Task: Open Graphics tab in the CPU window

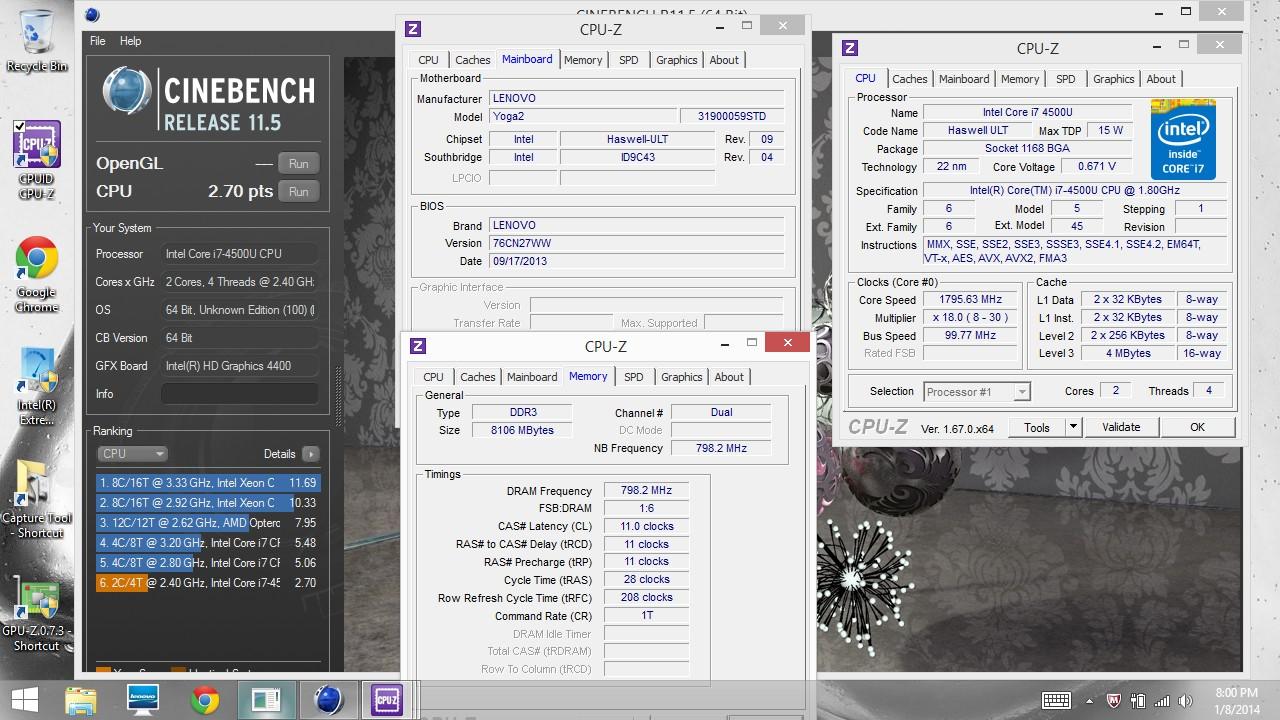Action: (1114, 79)
